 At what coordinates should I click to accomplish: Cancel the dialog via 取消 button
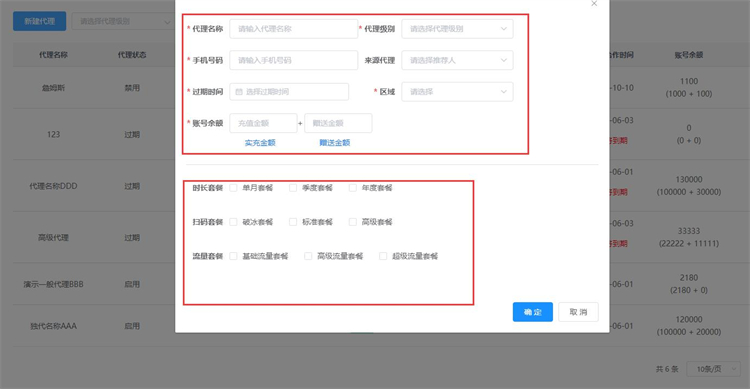pos(578,312)
